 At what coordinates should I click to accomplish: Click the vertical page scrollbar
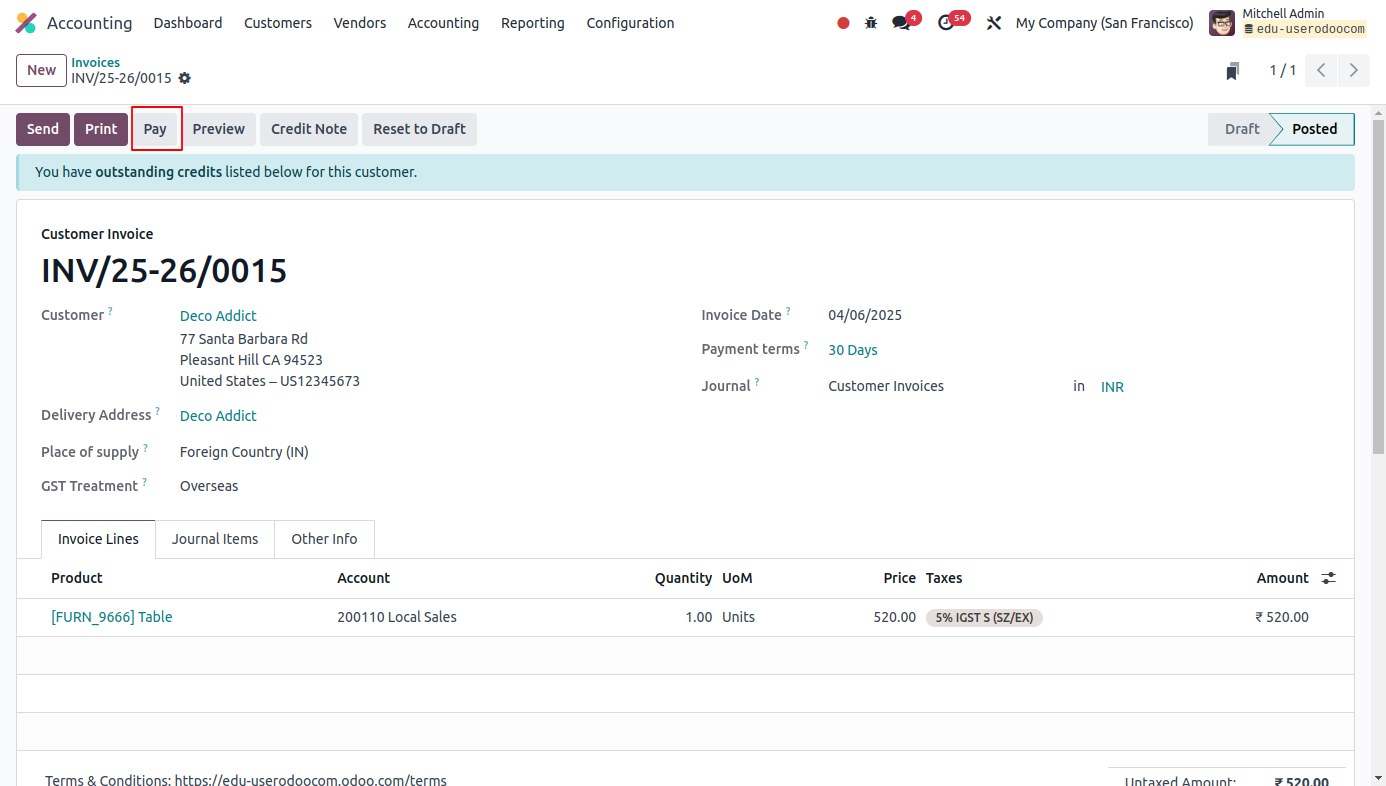coord(1378,300)
